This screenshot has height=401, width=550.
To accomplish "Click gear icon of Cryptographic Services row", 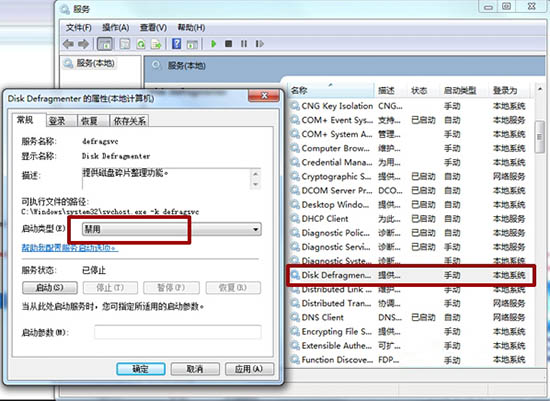I will click(295, 176).
